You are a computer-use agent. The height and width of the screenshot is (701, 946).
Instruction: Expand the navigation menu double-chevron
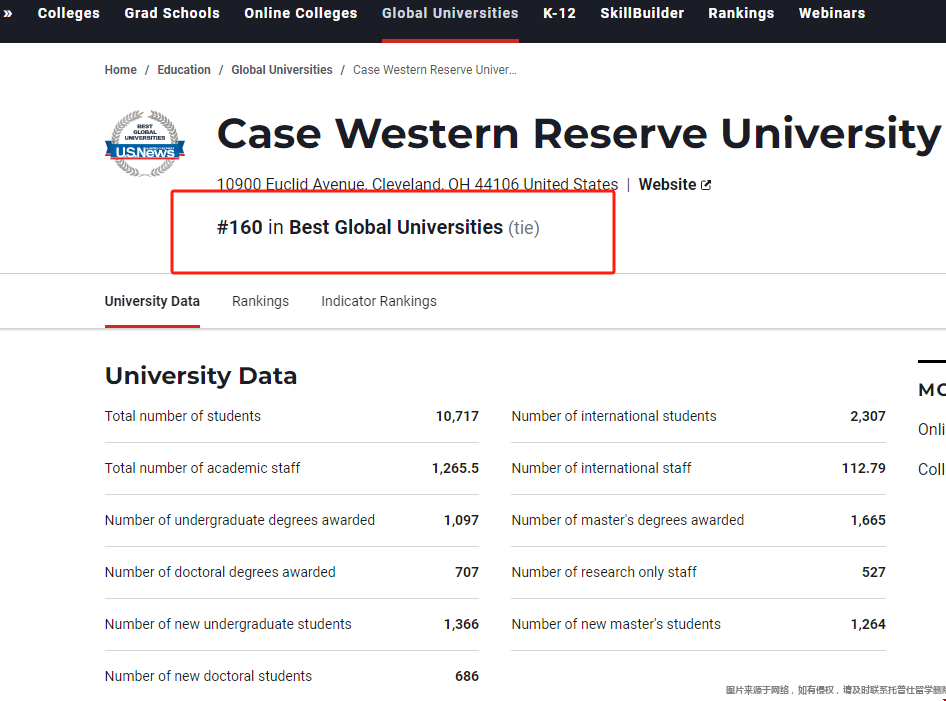[8, 13]
